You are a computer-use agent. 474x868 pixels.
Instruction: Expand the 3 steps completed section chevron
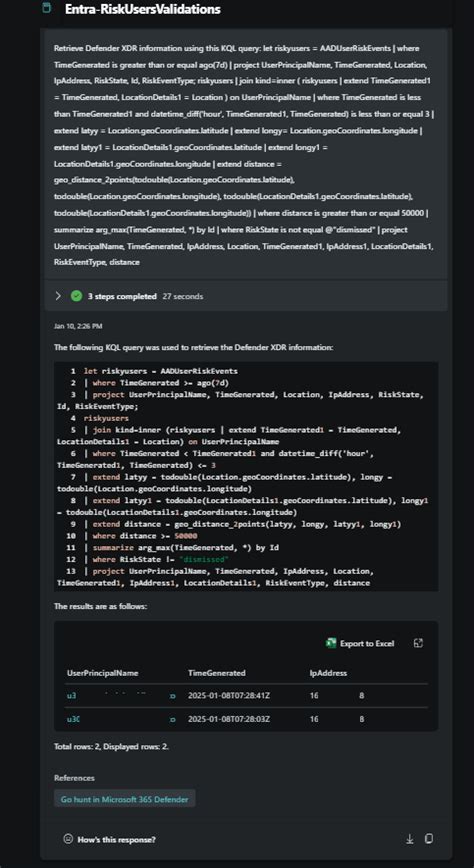(x=58, y=296)
